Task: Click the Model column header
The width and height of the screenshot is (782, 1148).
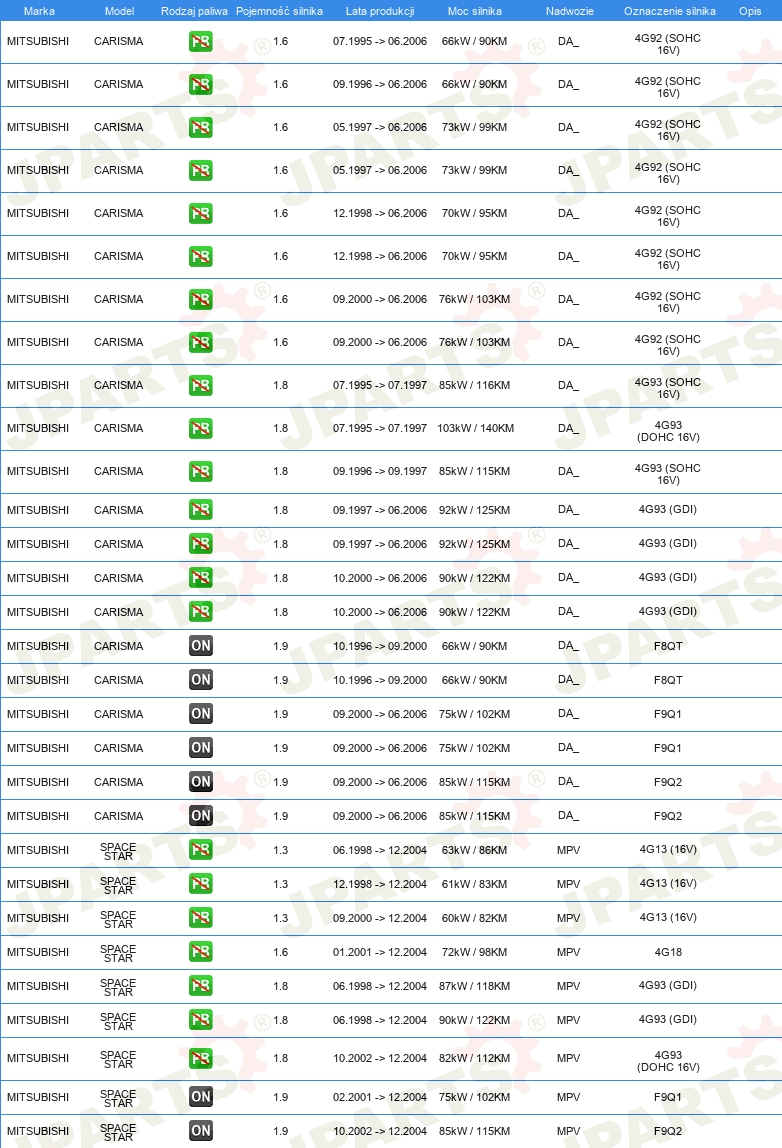Action: (119, 11)
